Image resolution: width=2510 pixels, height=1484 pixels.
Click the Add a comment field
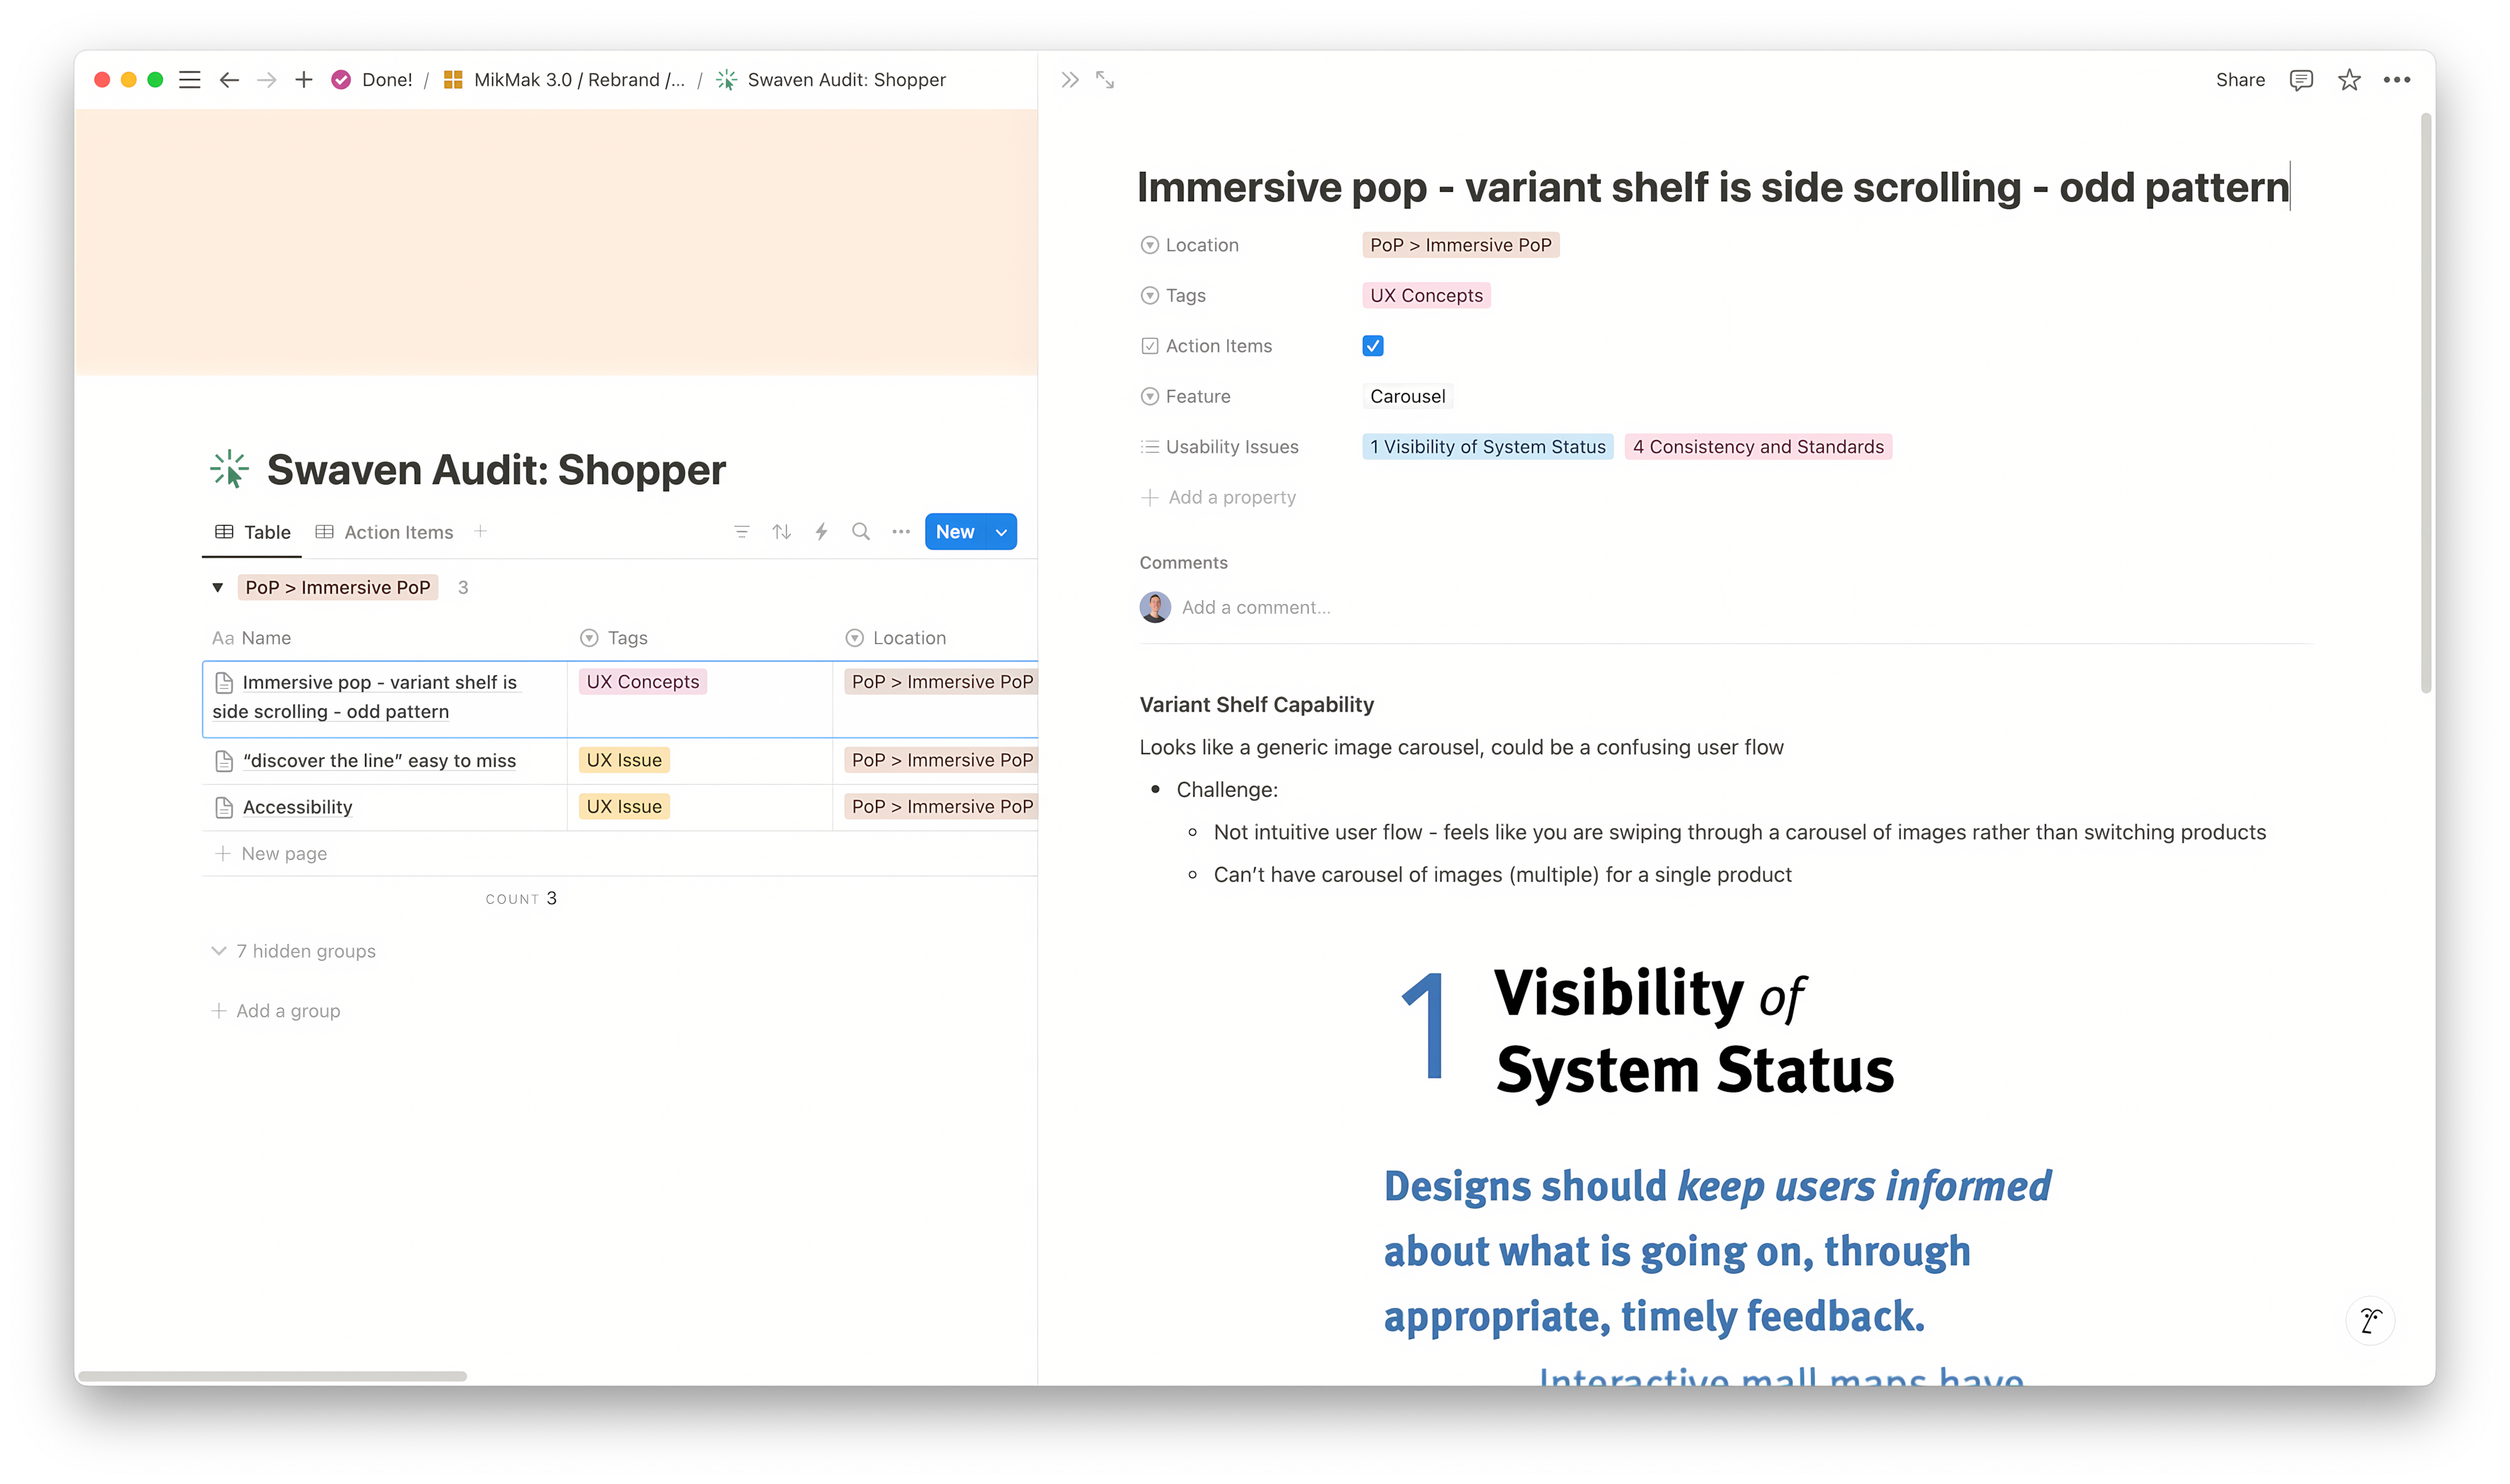coord(1256,607)
